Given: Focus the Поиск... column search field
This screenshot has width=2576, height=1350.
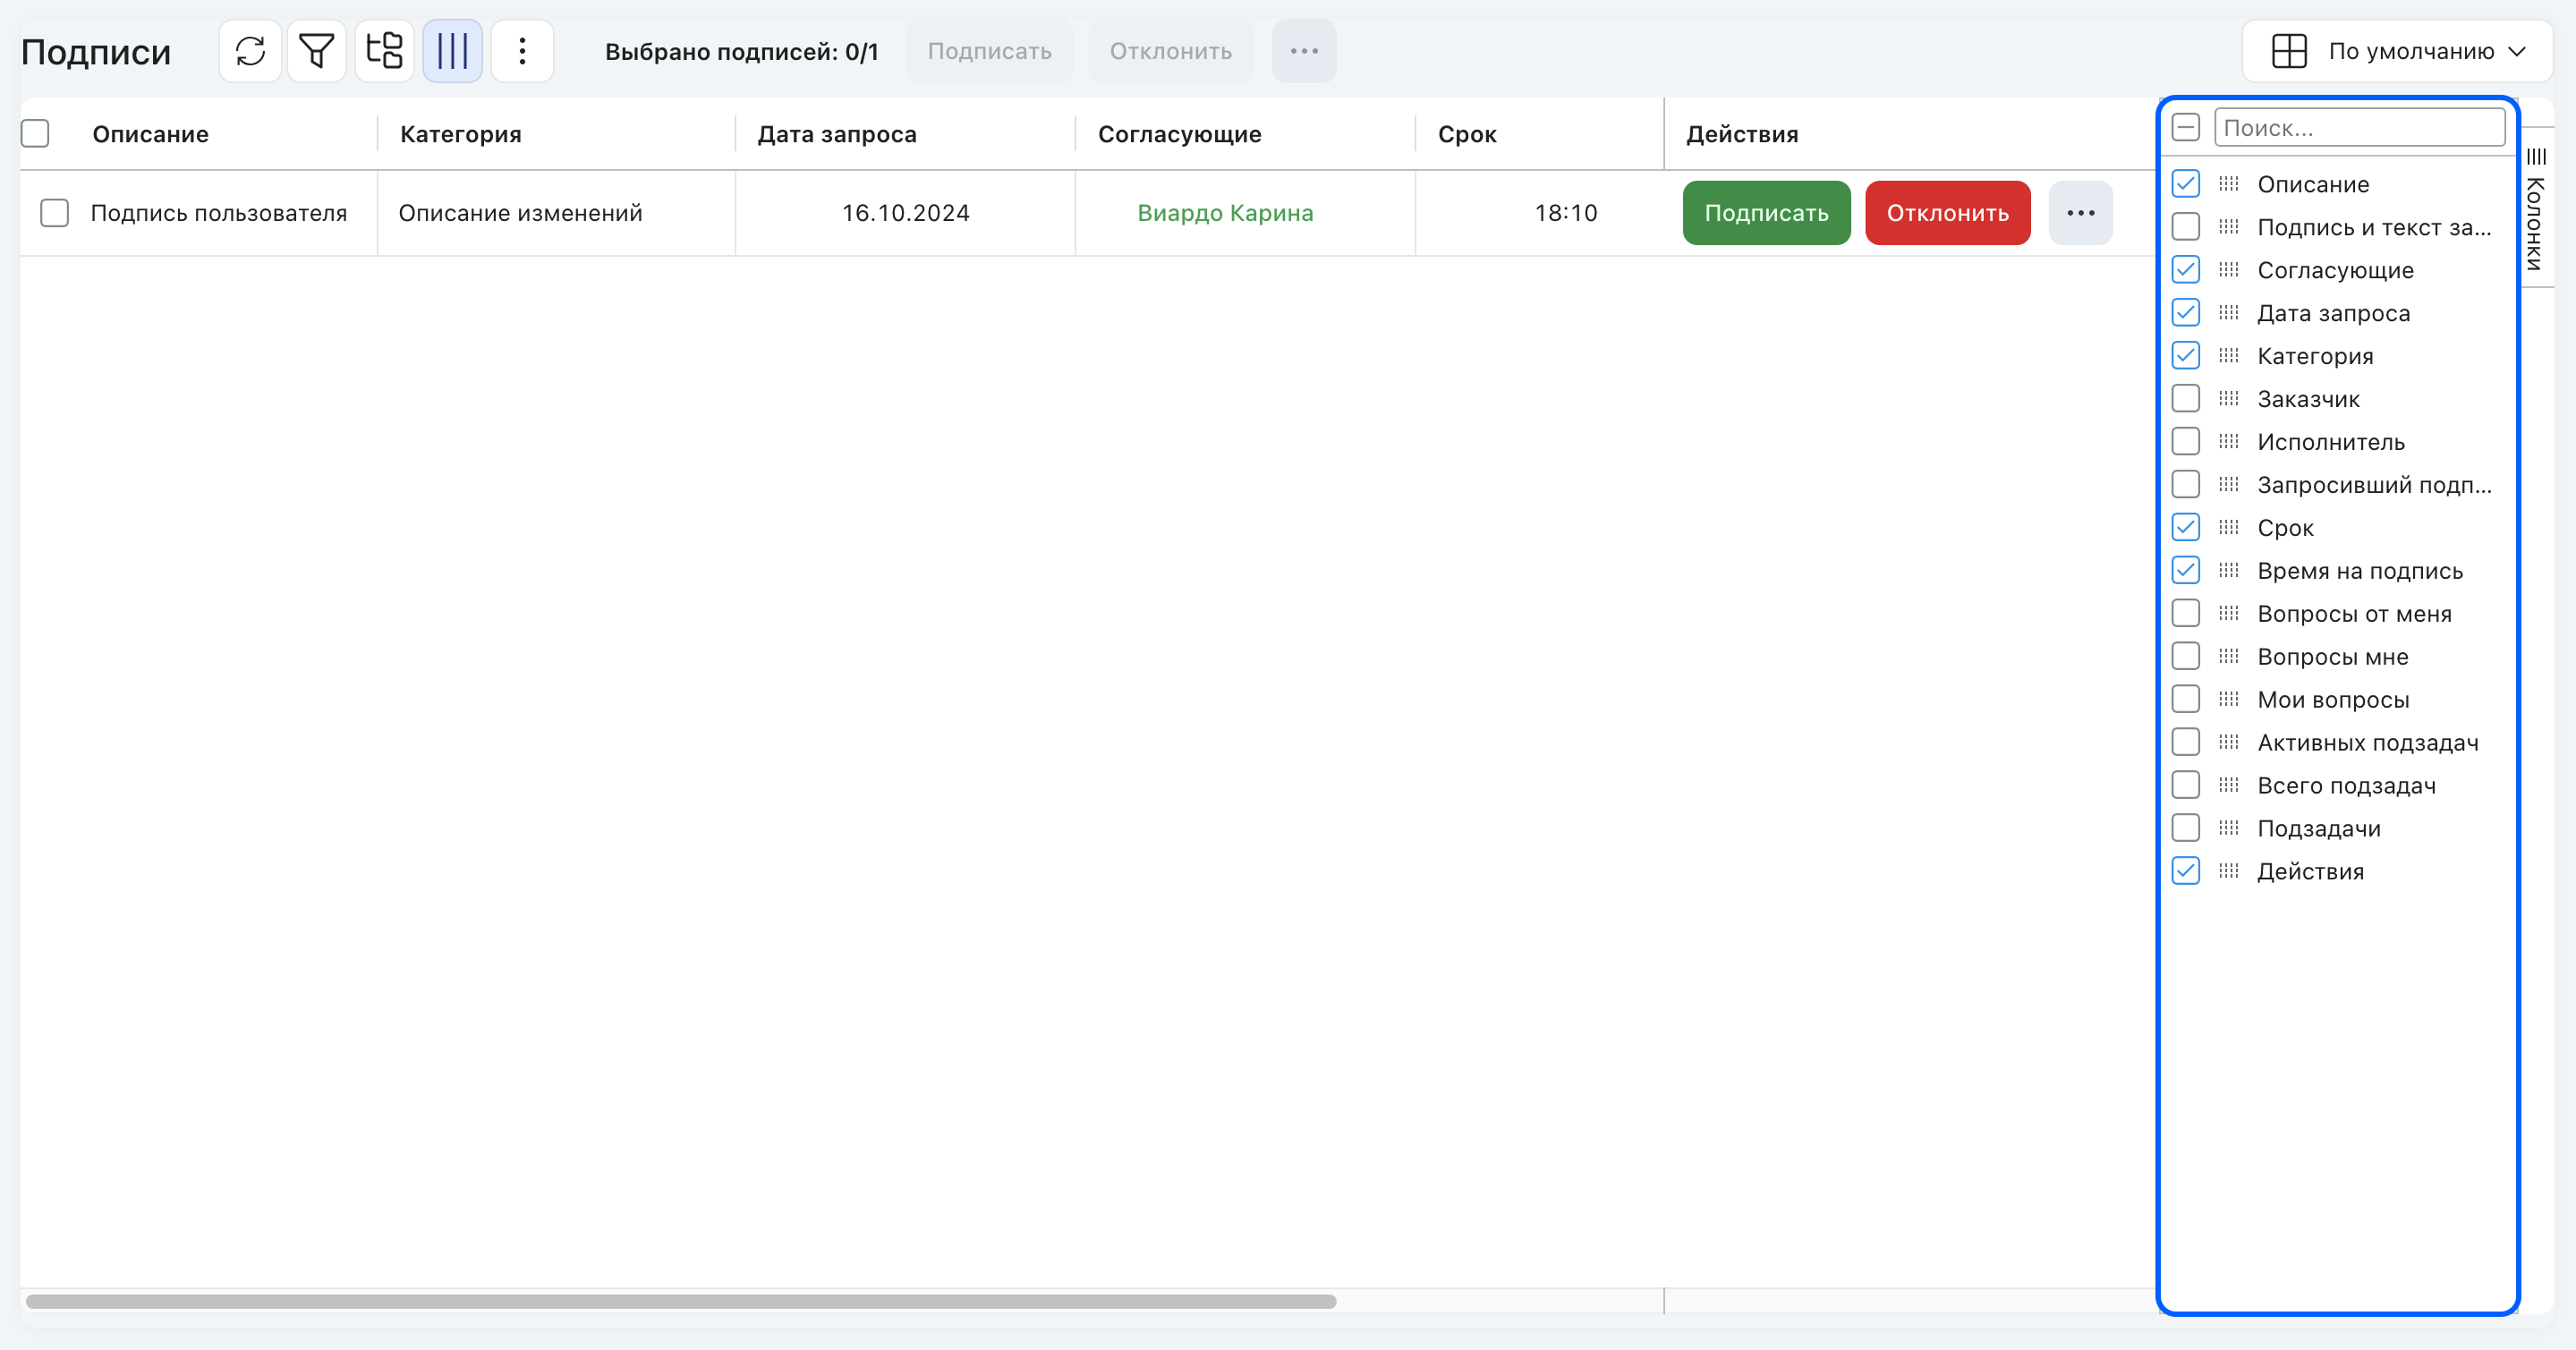Looking at the screenshot, I should point(2359,127).
